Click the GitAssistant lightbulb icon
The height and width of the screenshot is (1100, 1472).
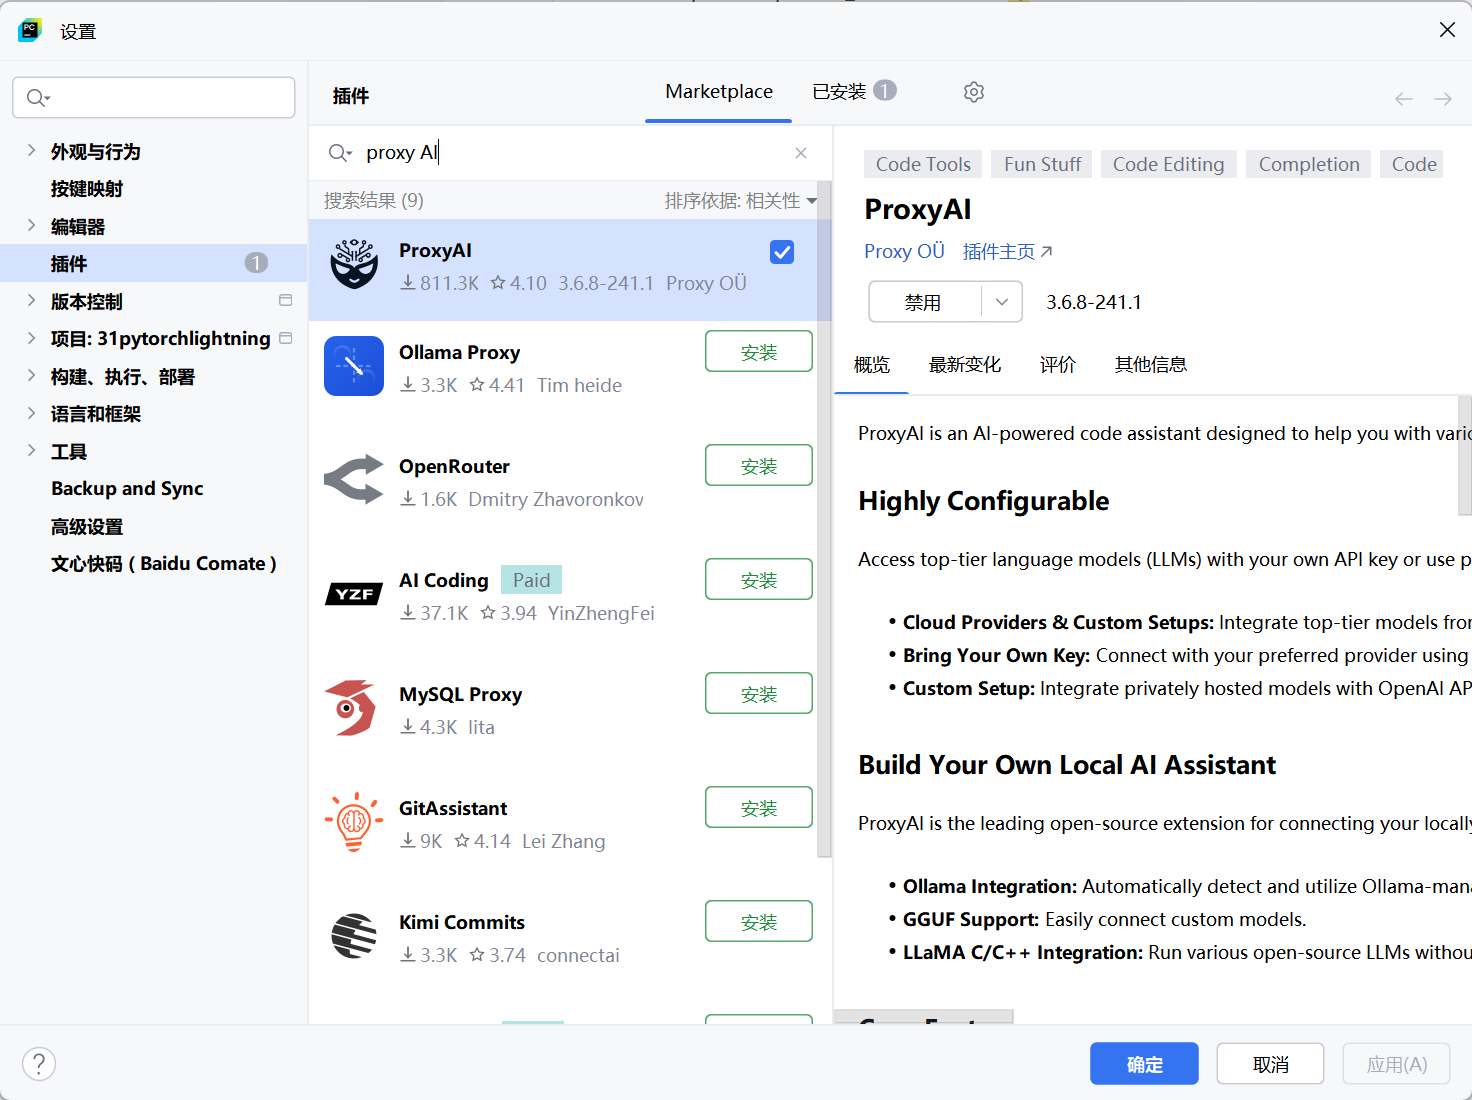pos(353,822)
